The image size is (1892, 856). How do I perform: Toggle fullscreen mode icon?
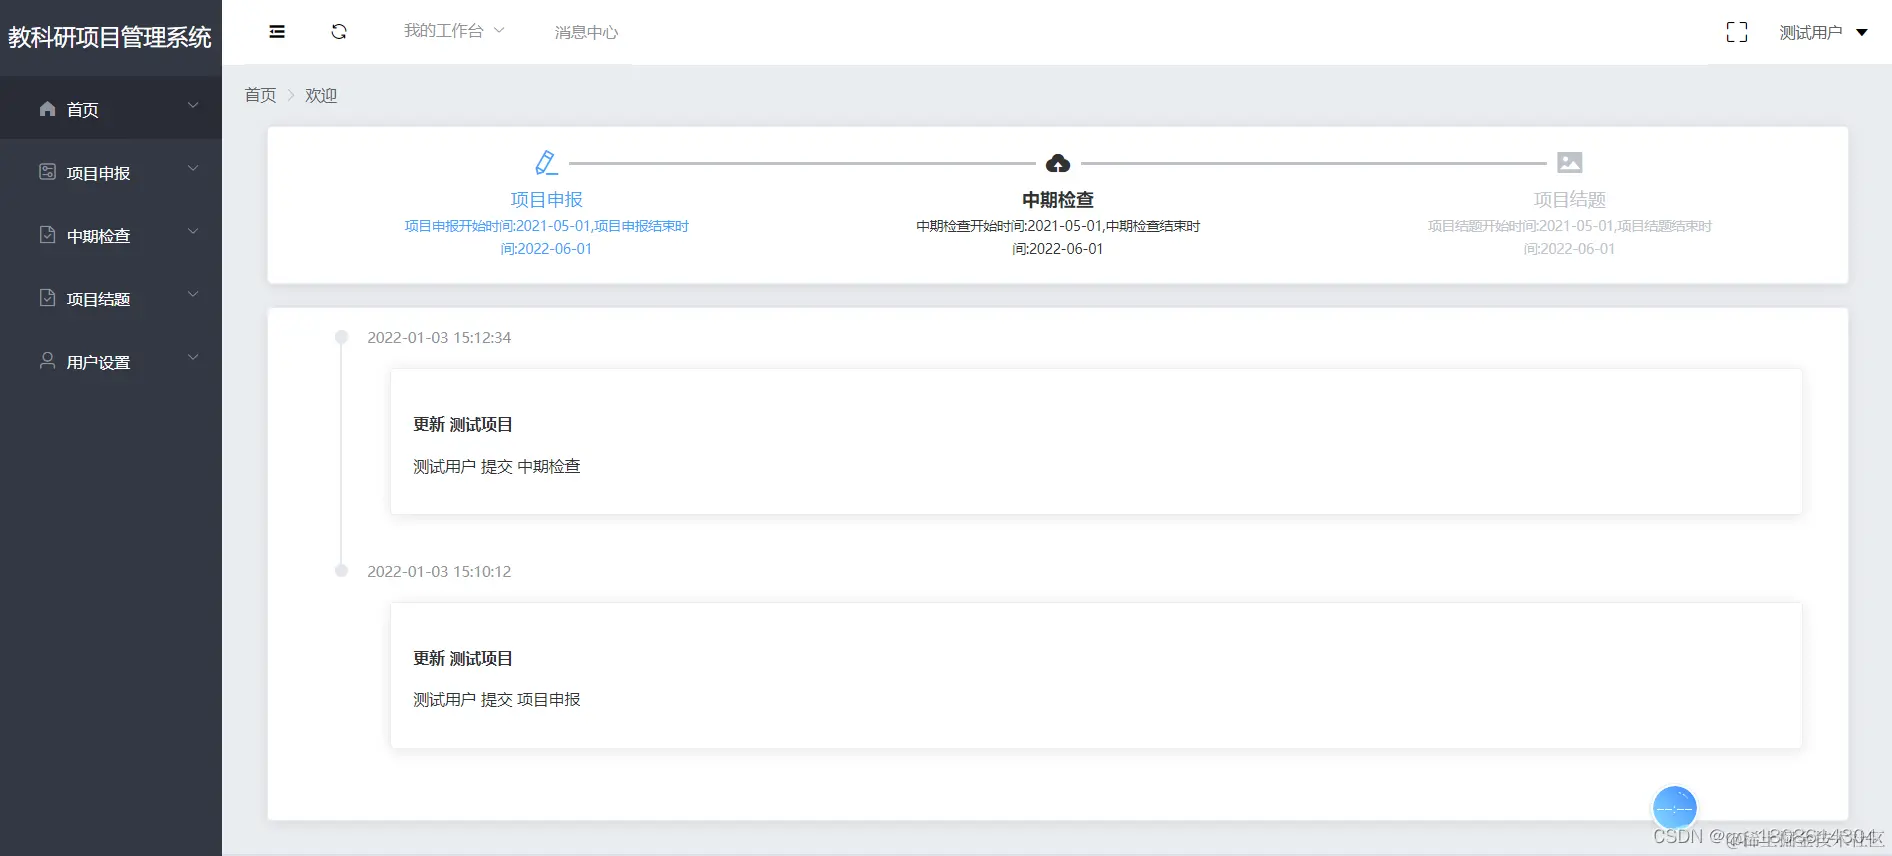pos(1737,33)
